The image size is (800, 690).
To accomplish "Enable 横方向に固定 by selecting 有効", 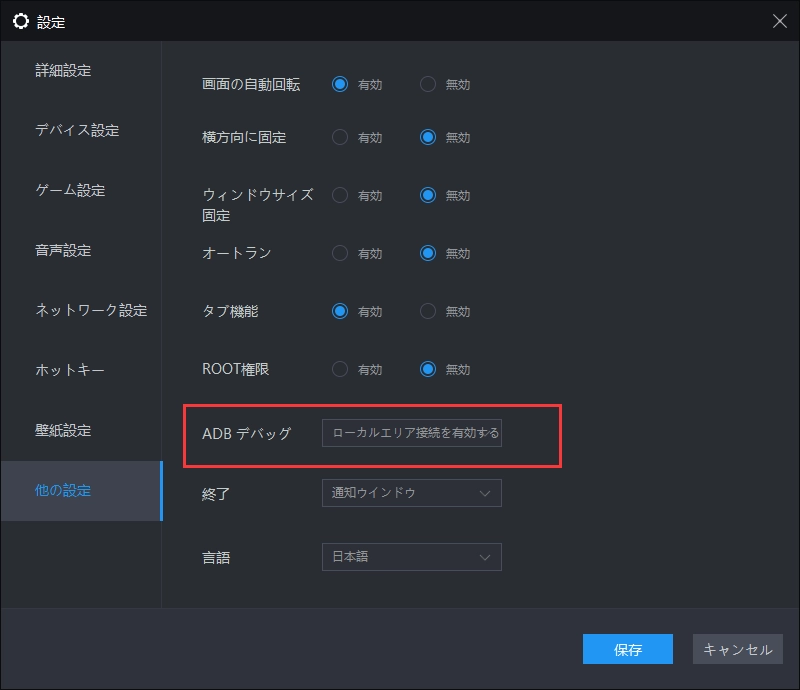I will pos(338,137).
